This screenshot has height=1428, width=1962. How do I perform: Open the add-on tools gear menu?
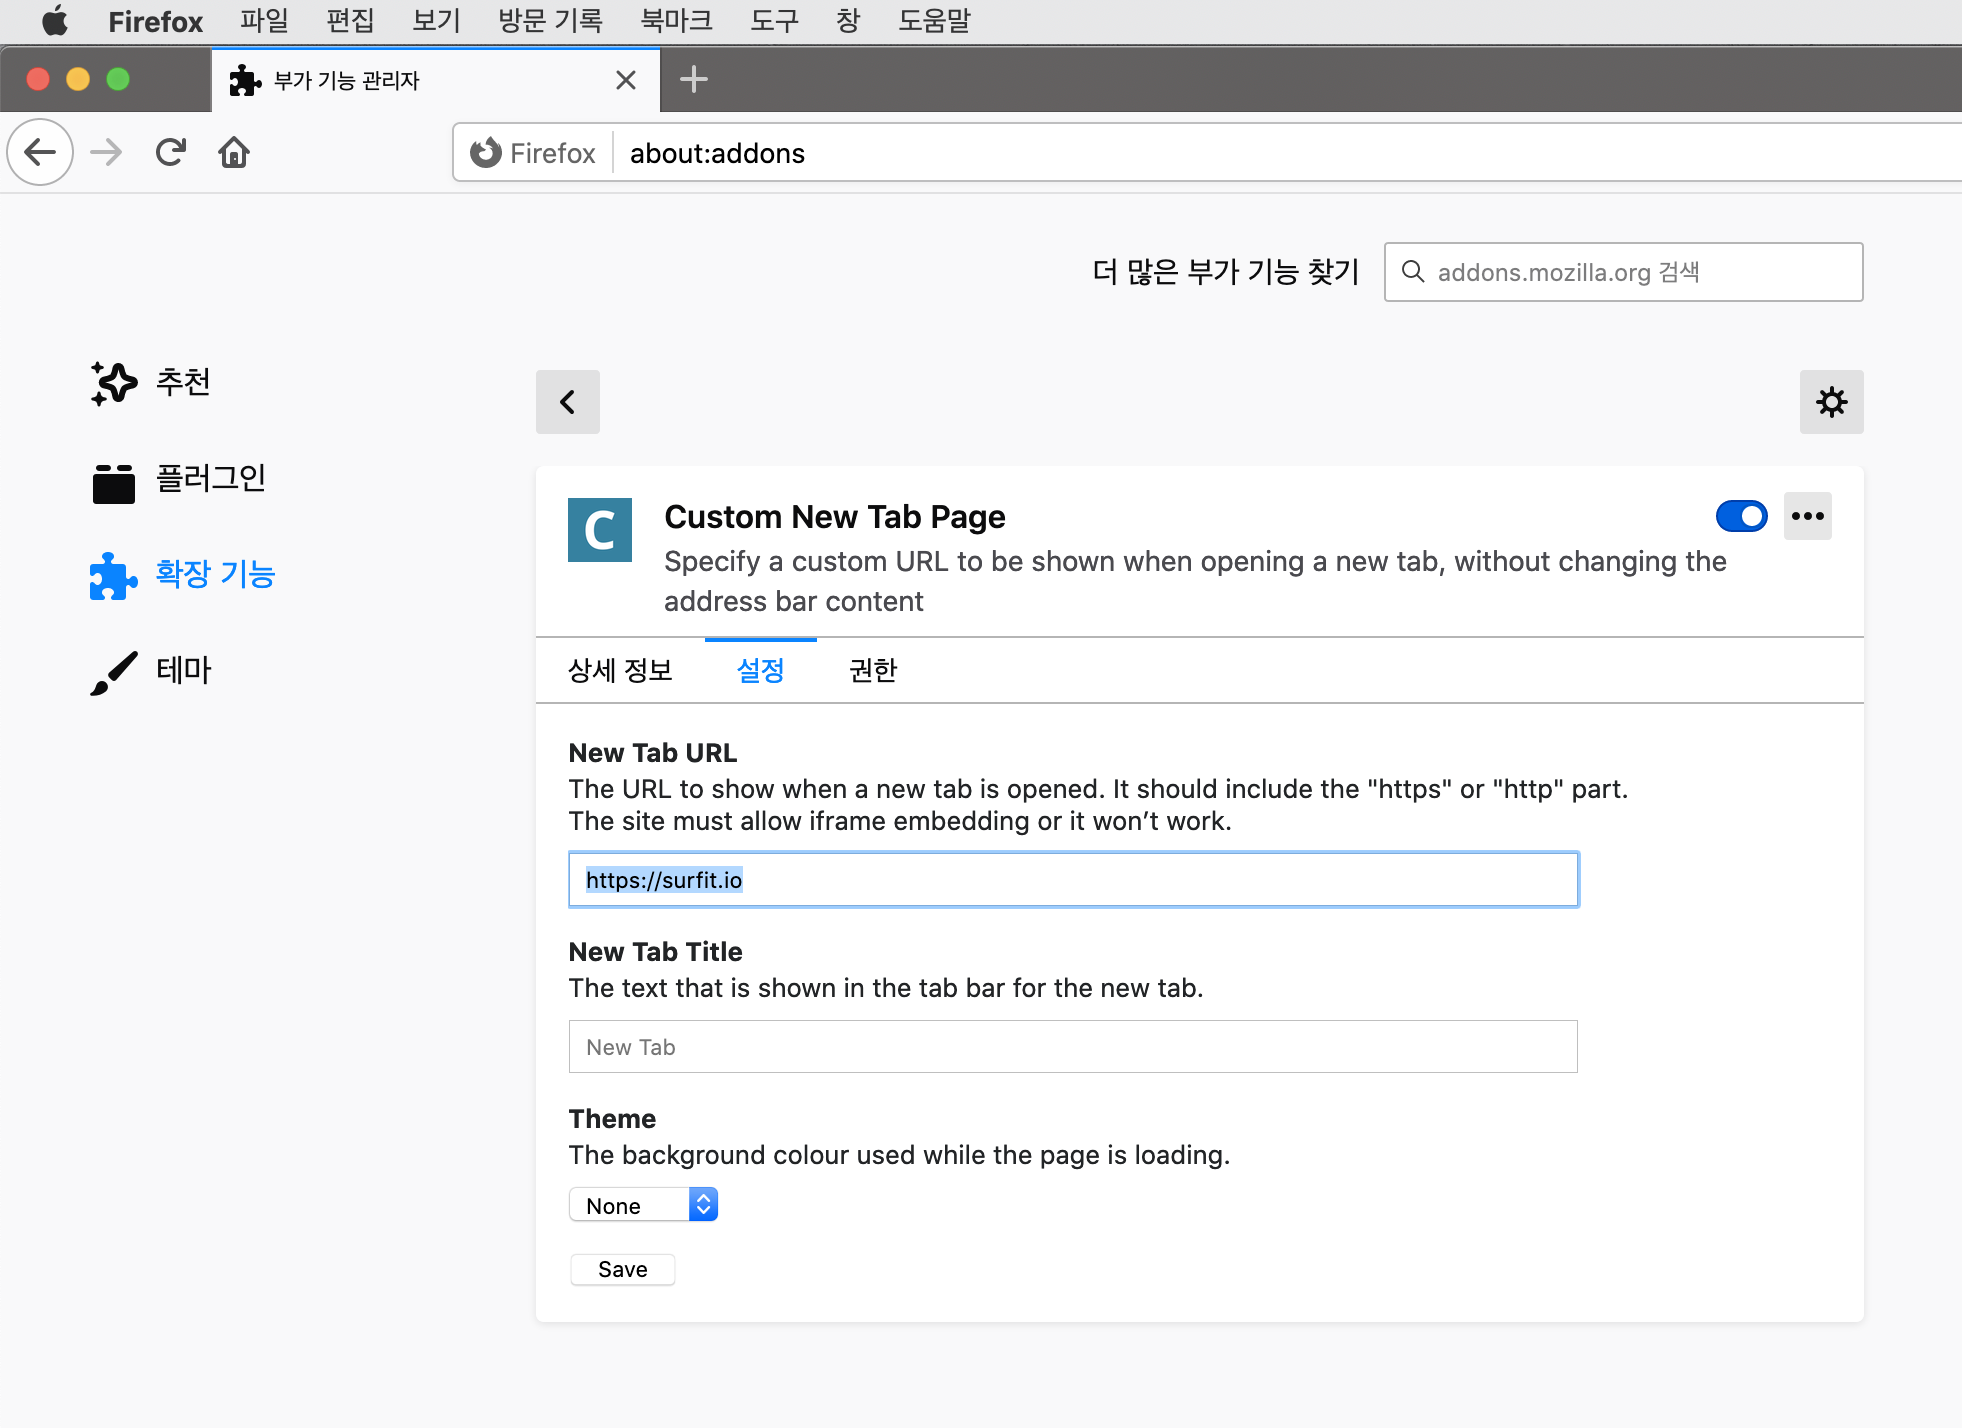tap(1832, 402)
